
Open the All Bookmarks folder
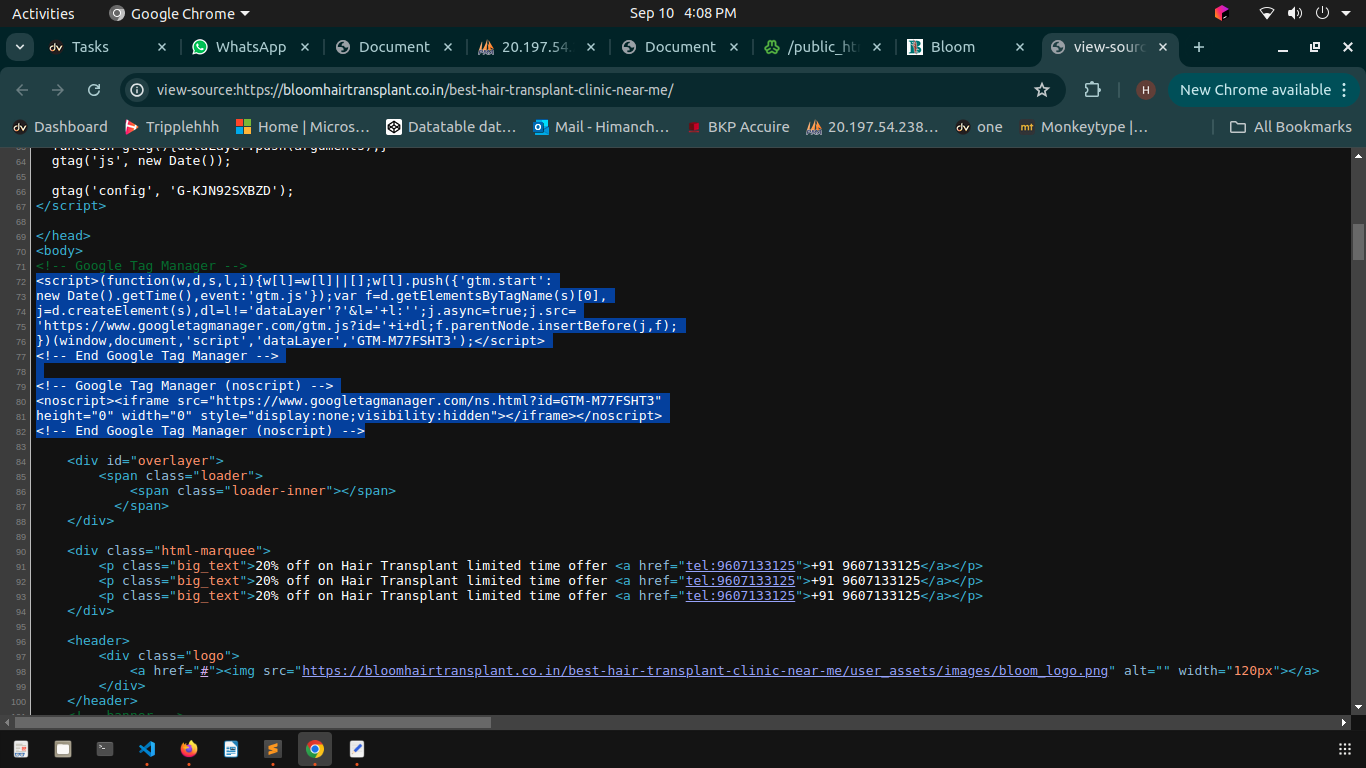[x=1290, y=127]
